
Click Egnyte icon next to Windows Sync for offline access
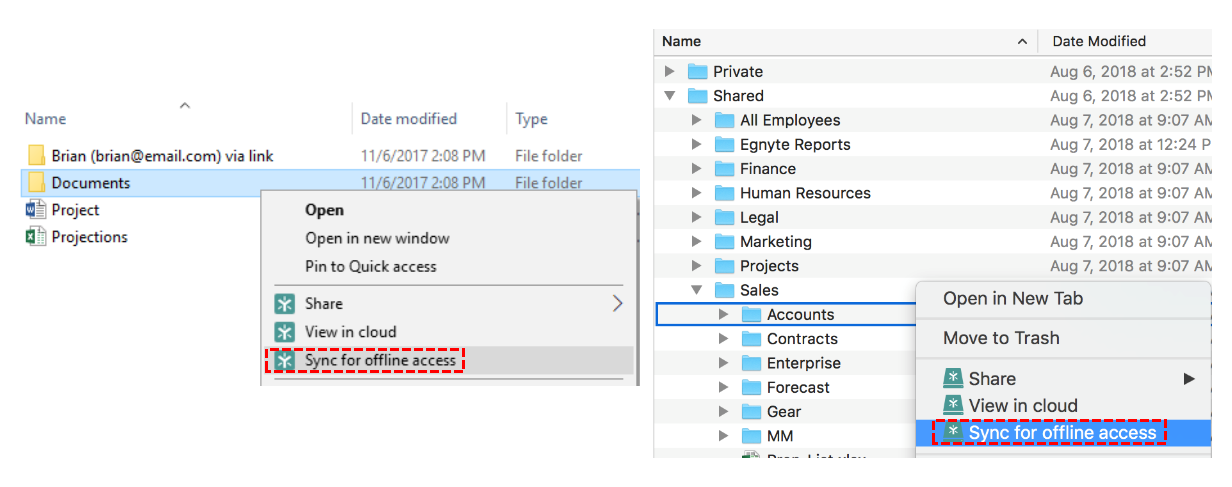tap(286, 360)
